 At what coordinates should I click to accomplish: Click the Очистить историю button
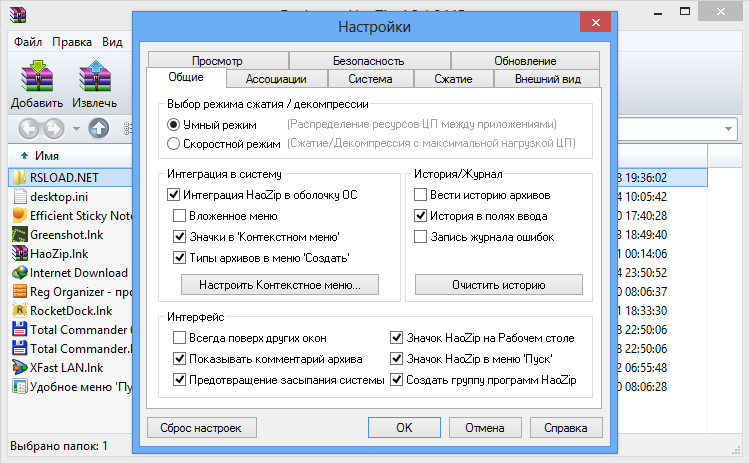pos(499,285)
